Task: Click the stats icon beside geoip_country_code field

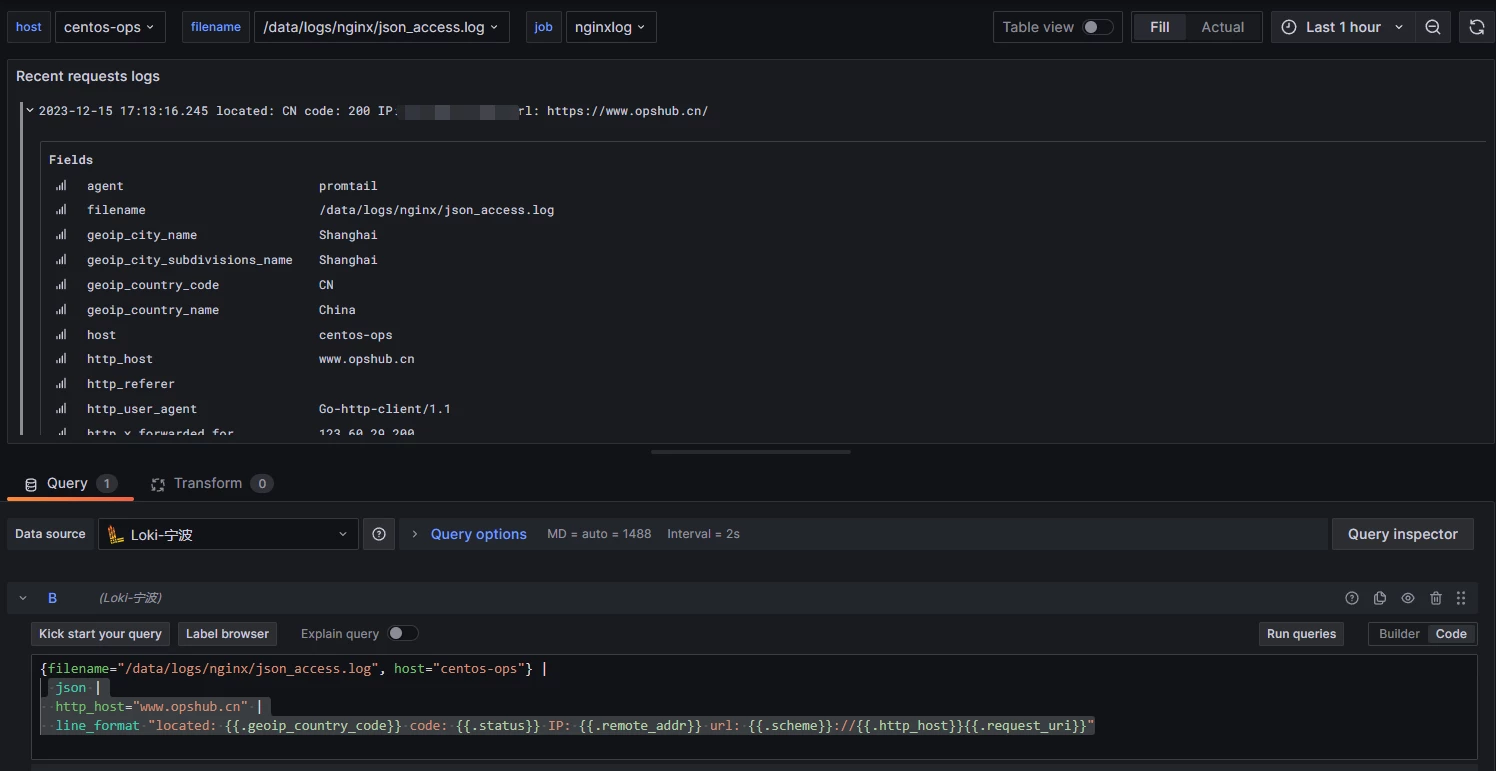Action: [61, 285]
